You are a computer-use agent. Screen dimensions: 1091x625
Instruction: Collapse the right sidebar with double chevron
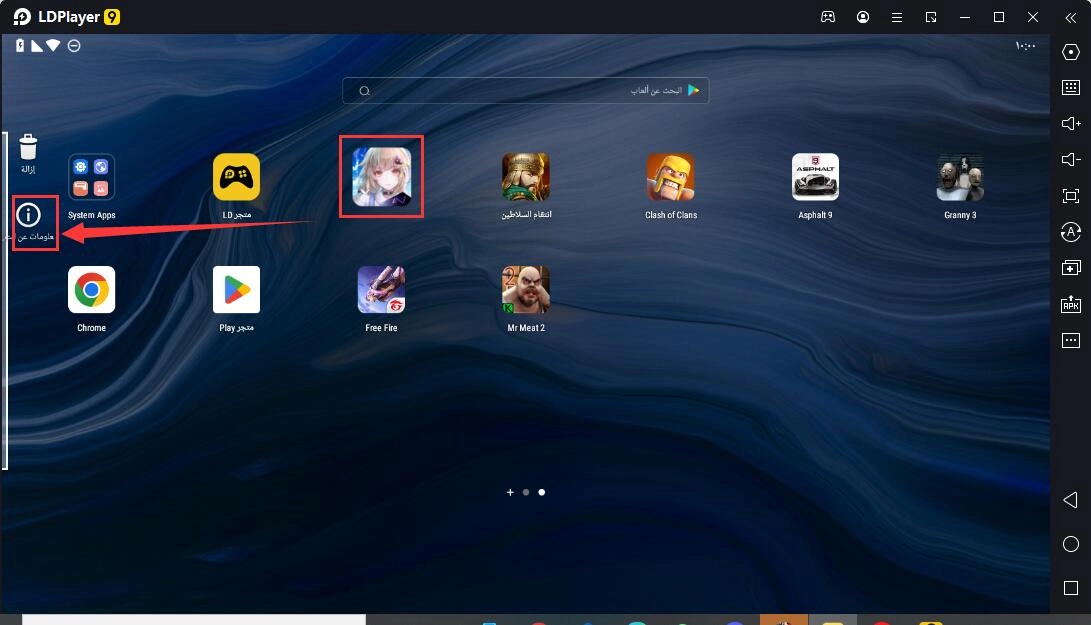point(1071,17)
